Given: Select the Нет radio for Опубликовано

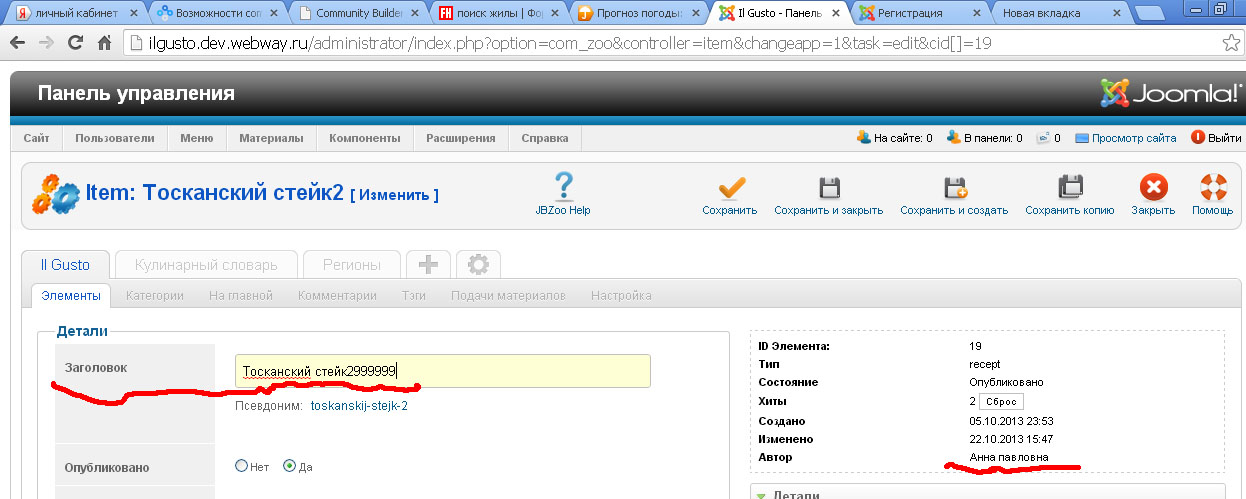Looking at the screenshot, I should point(241,466).
